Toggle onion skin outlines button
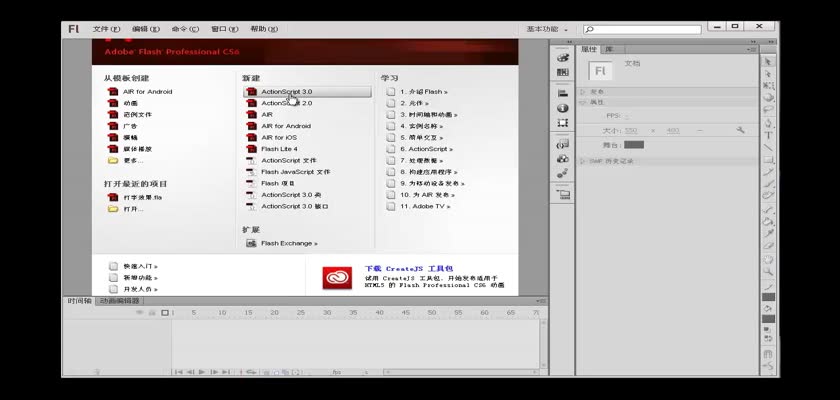 pyautogui.click(x=275, y=372)
